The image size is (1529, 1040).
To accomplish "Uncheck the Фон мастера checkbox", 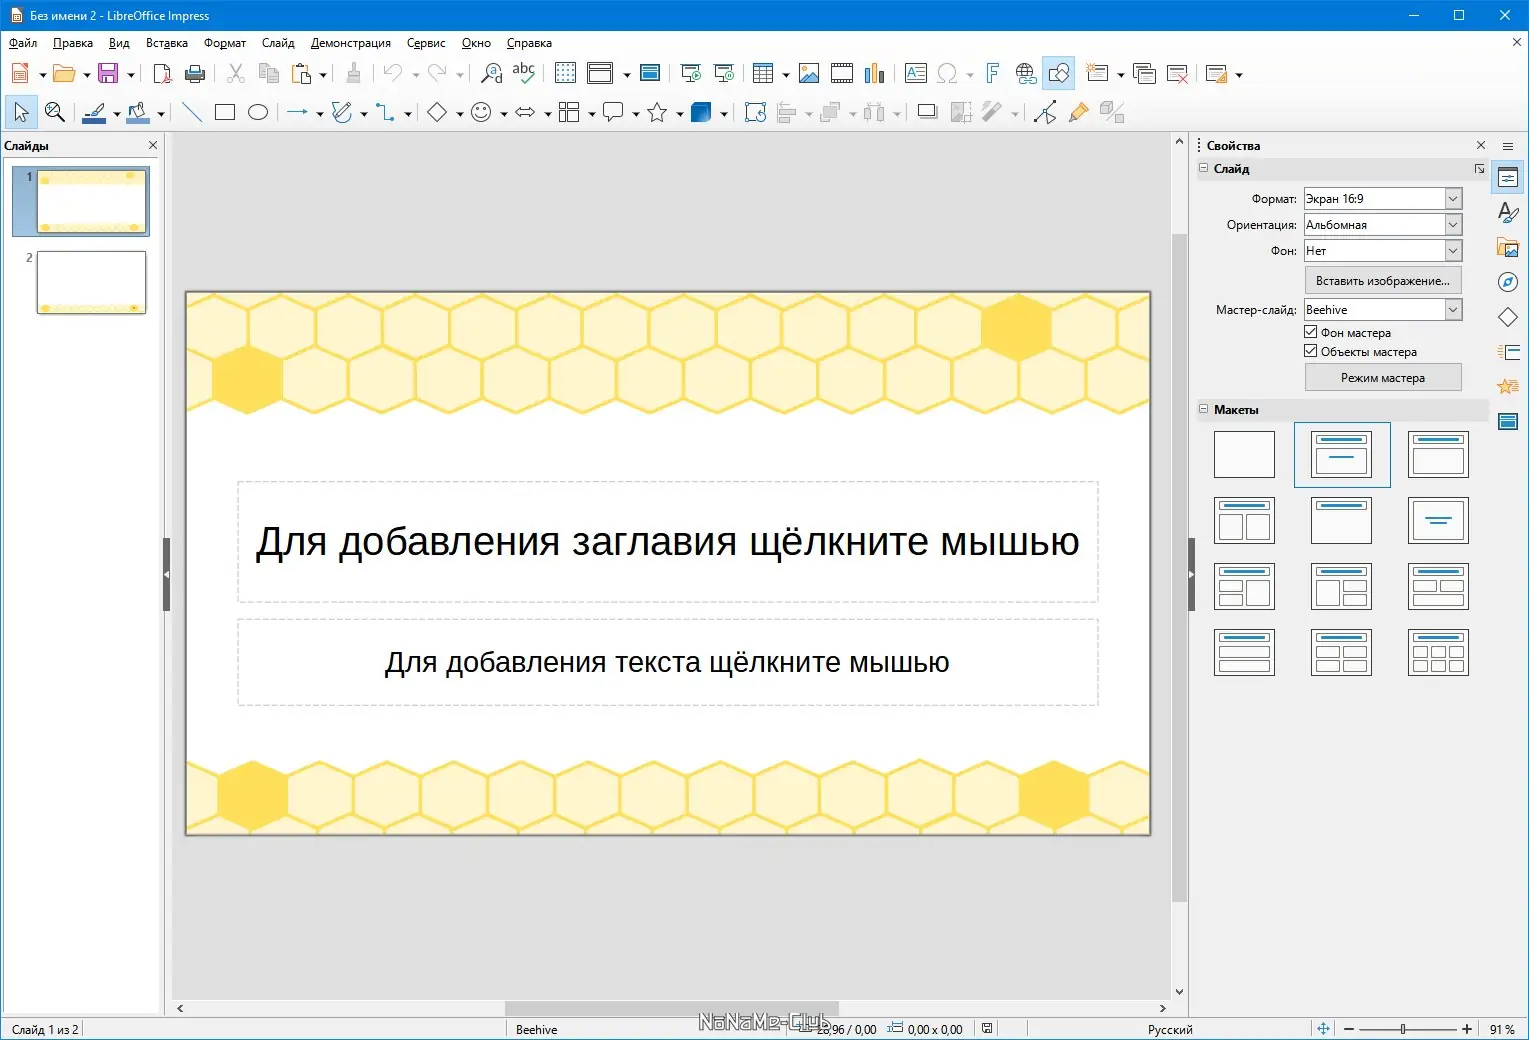I will pos(1310,332).
